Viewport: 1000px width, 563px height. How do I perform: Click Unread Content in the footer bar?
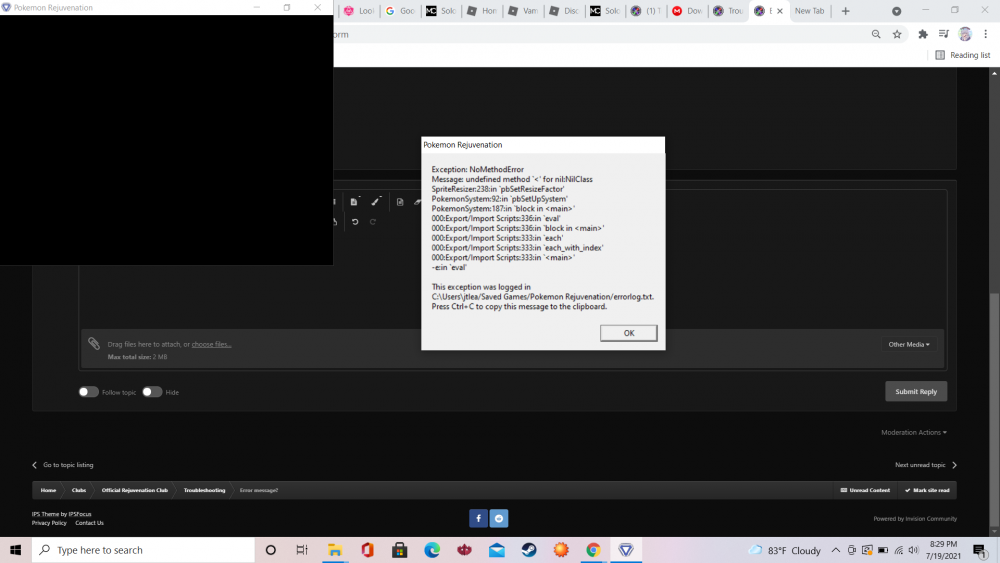point(865,490)
